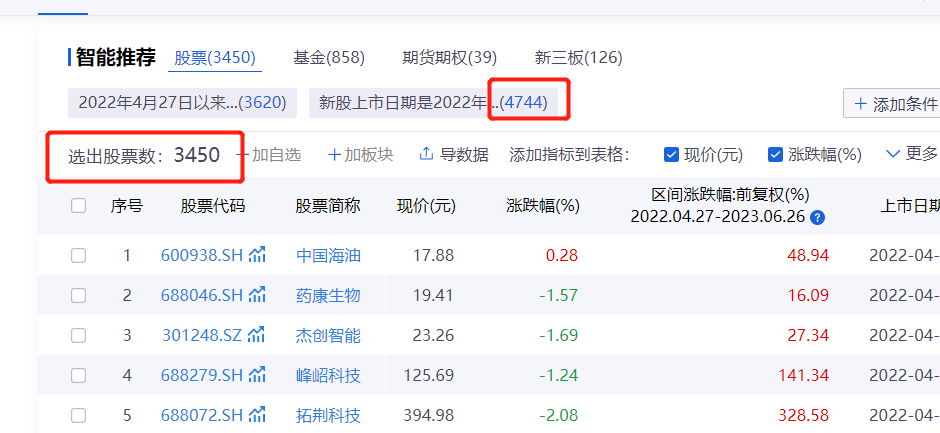This screenshot has height=433, width=940.
Task: Click the 股票代码 column header
Action: (x=213, y=206)
